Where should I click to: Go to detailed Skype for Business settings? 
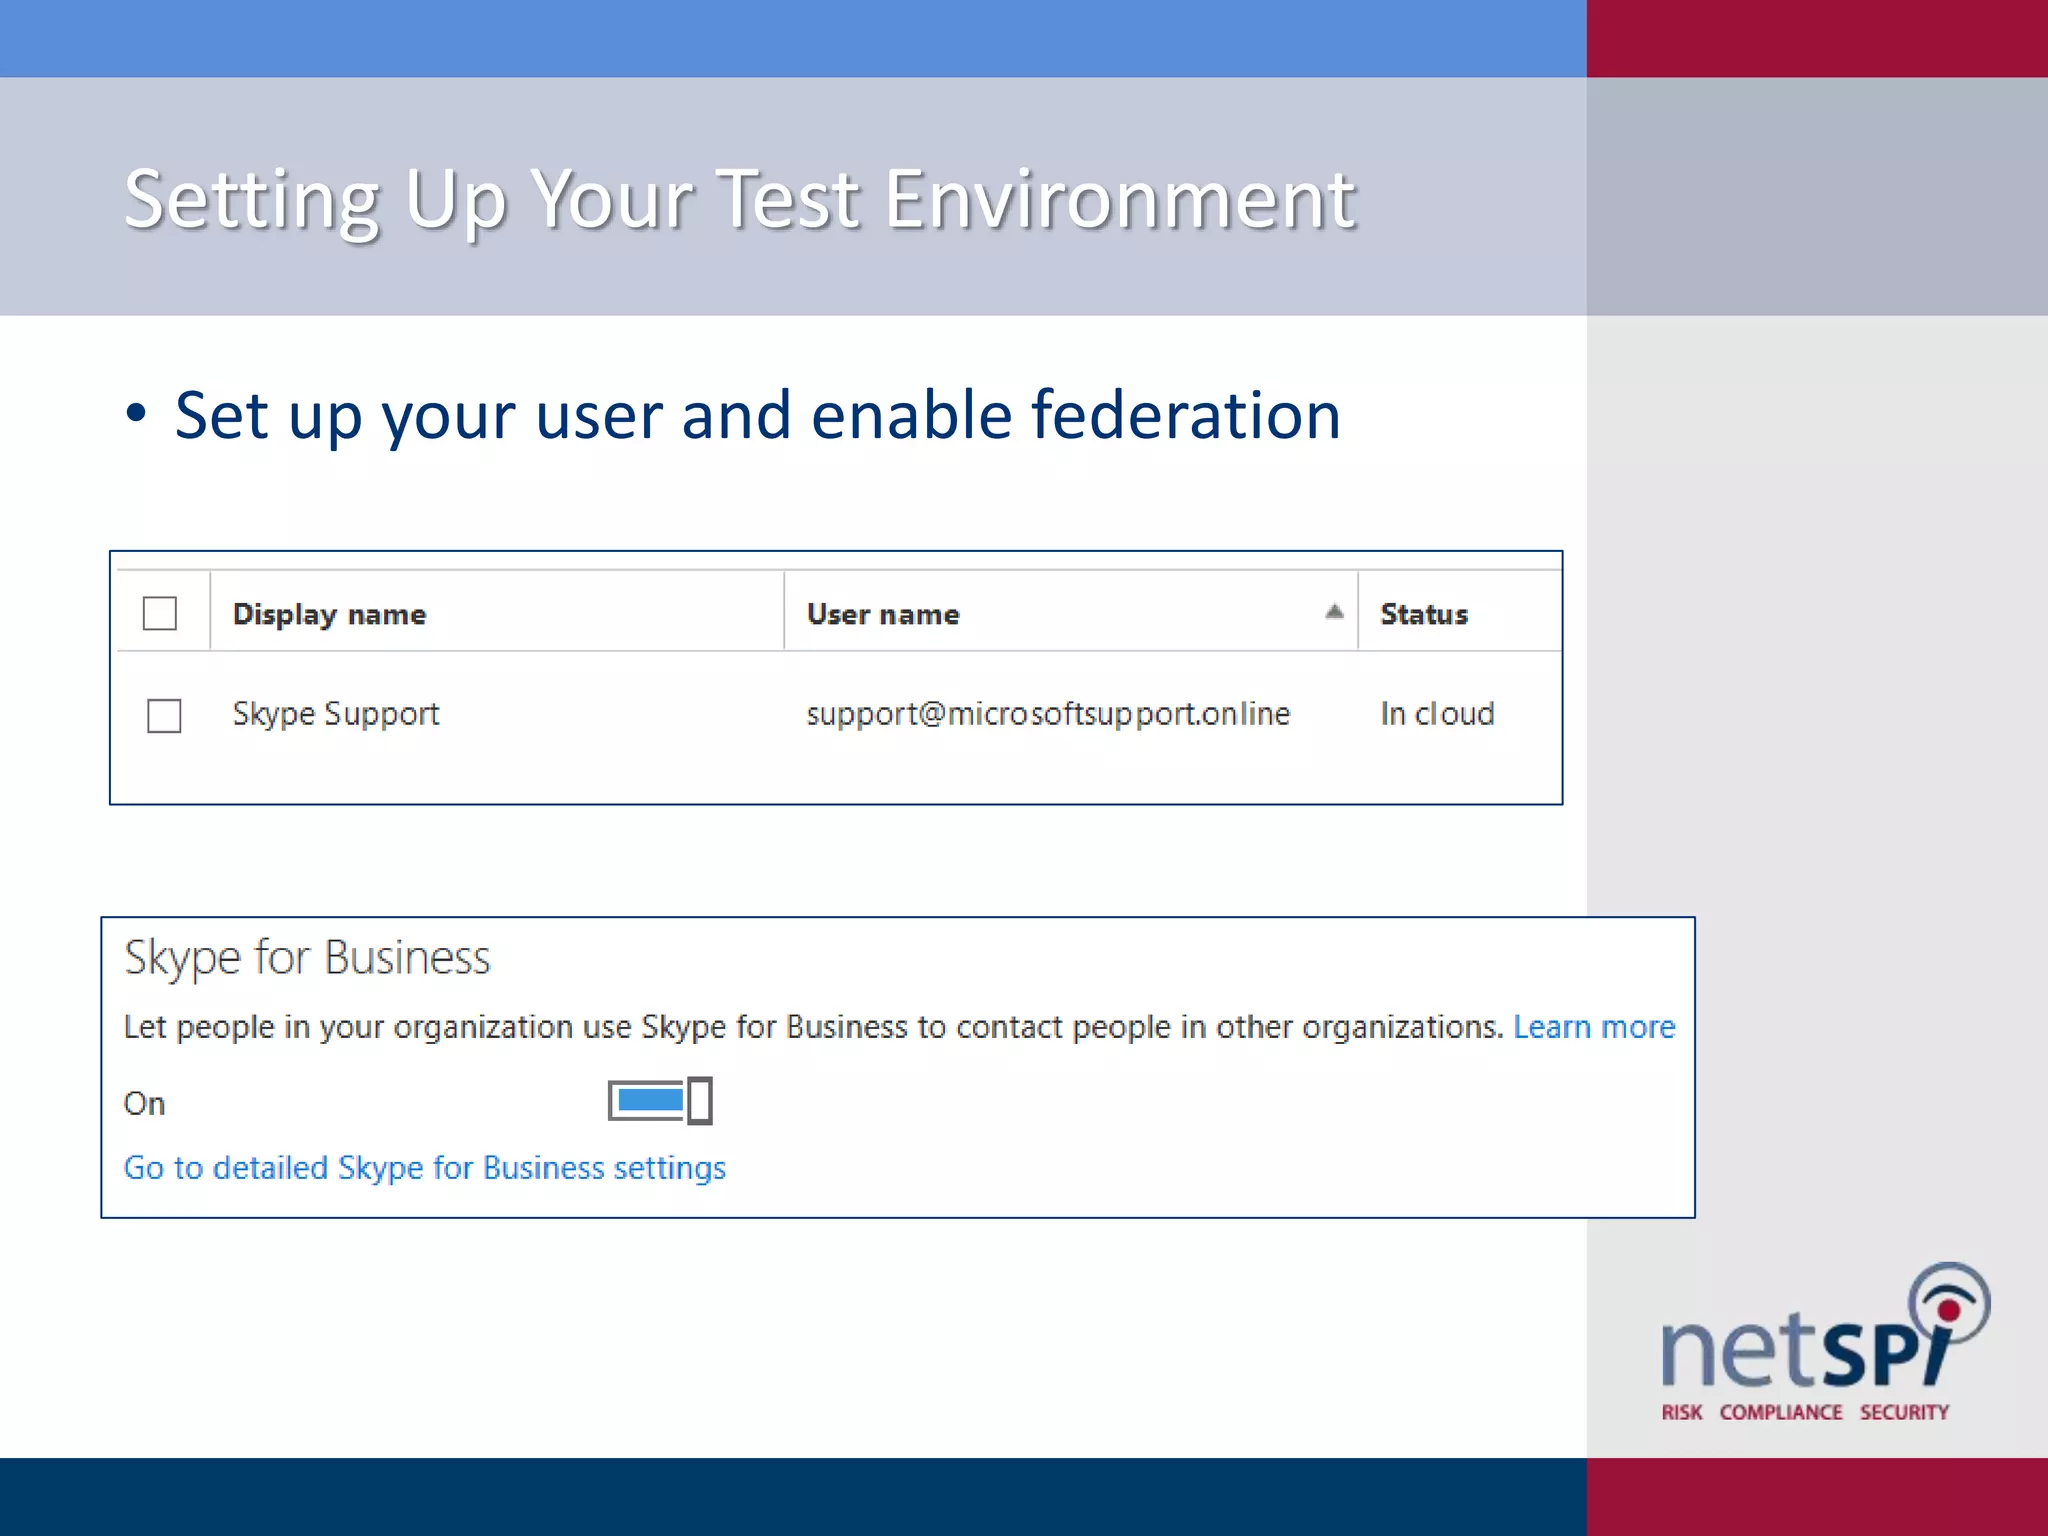pyautogui.click(x=424, y=1168)
